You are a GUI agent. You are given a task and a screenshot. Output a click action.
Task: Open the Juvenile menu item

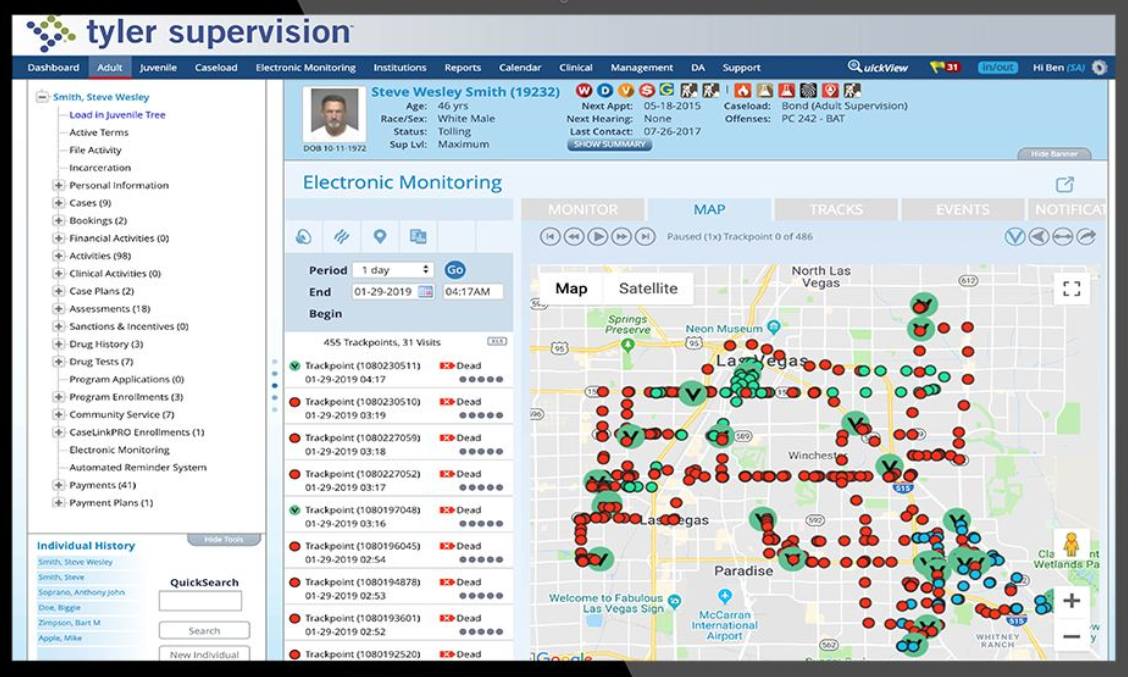click(x=157, y=67)
